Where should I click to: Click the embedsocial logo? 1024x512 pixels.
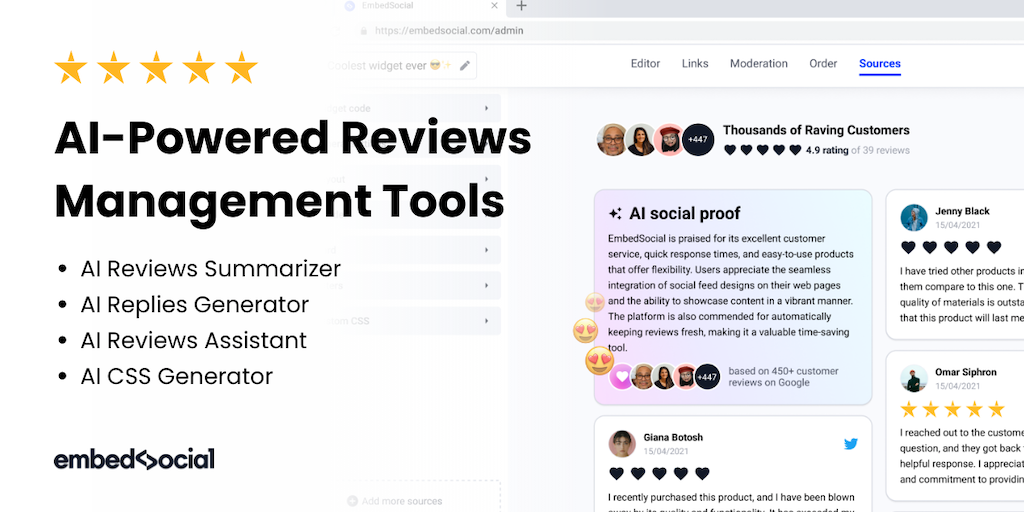[134, 460]
